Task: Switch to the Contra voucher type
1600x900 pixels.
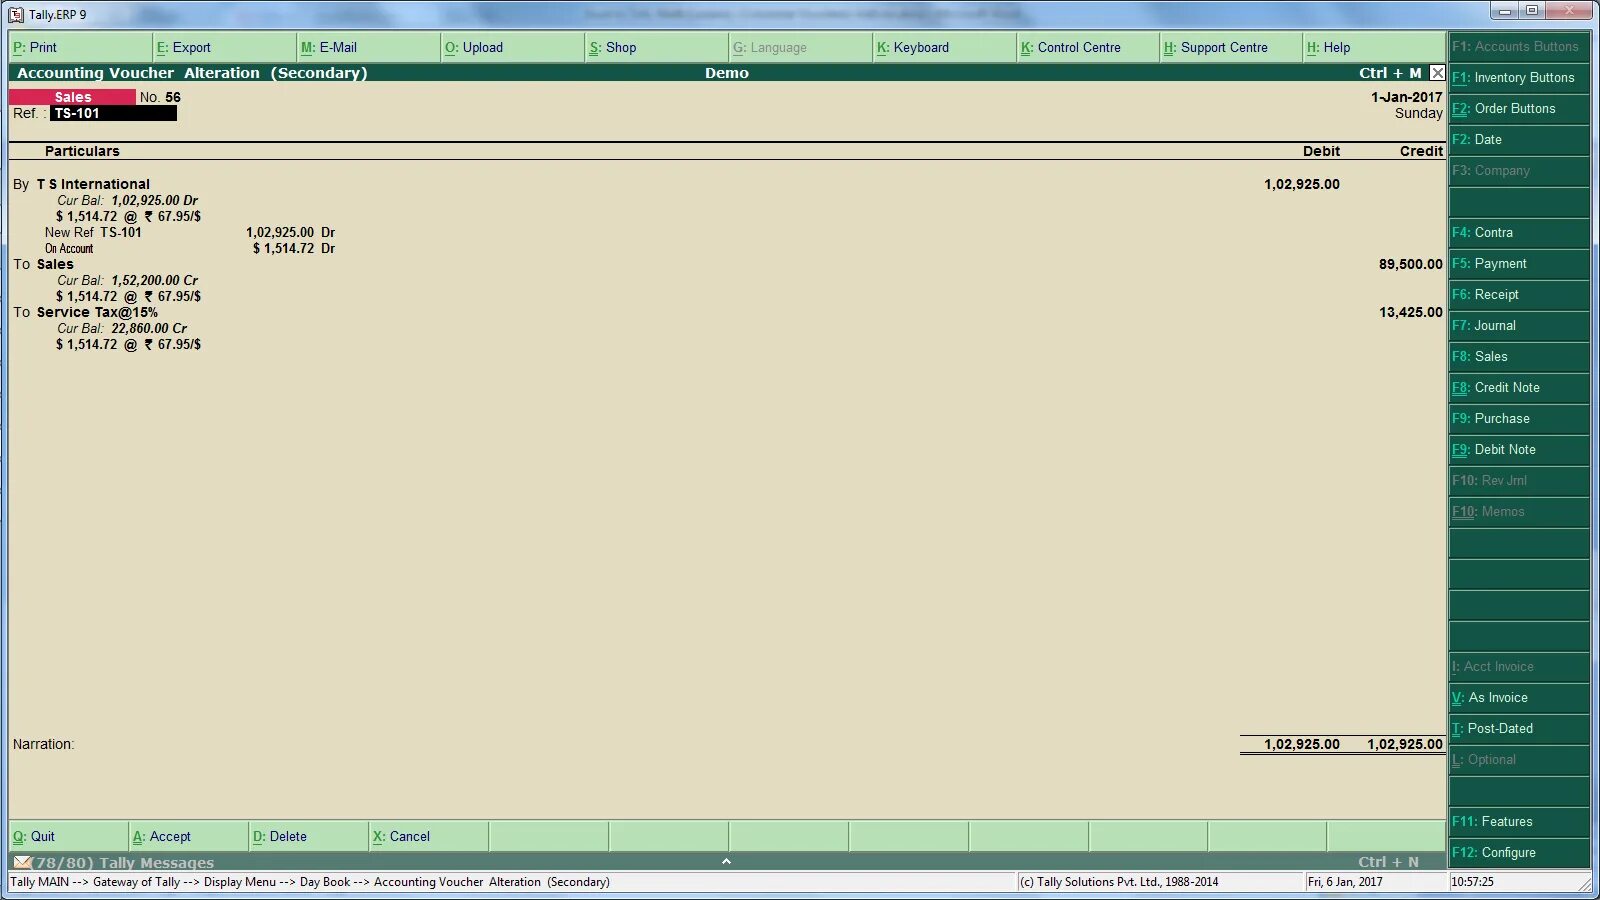Action: (x=1519, y=233)
